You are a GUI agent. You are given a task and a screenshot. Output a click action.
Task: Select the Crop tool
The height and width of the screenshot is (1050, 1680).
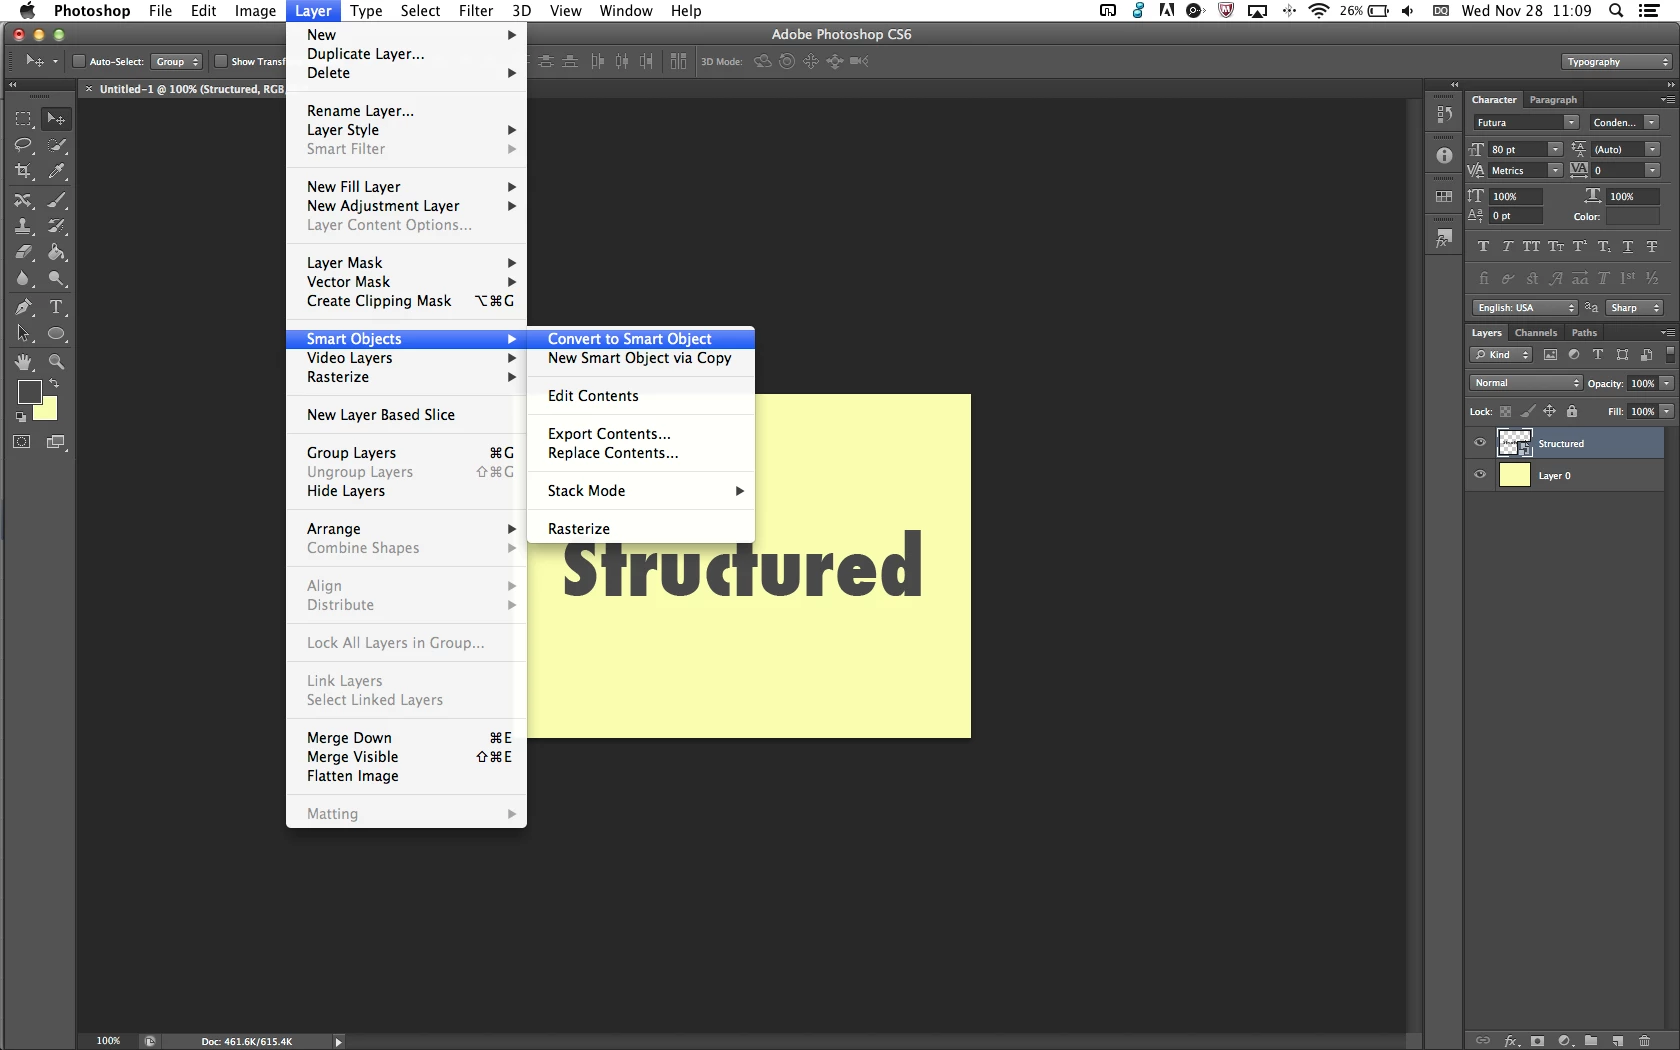[23, 172]
